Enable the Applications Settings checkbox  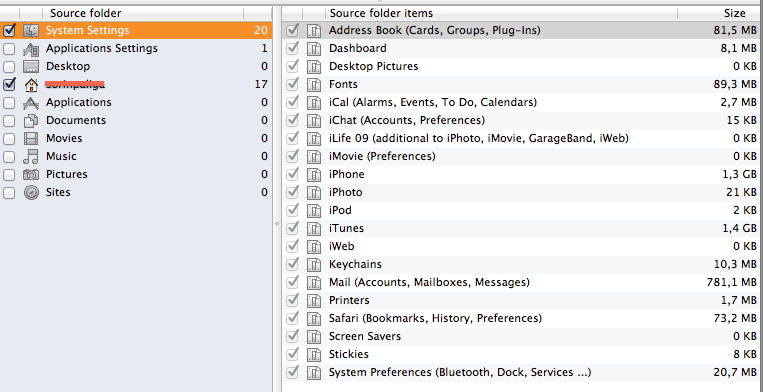(x=9, y=49)
